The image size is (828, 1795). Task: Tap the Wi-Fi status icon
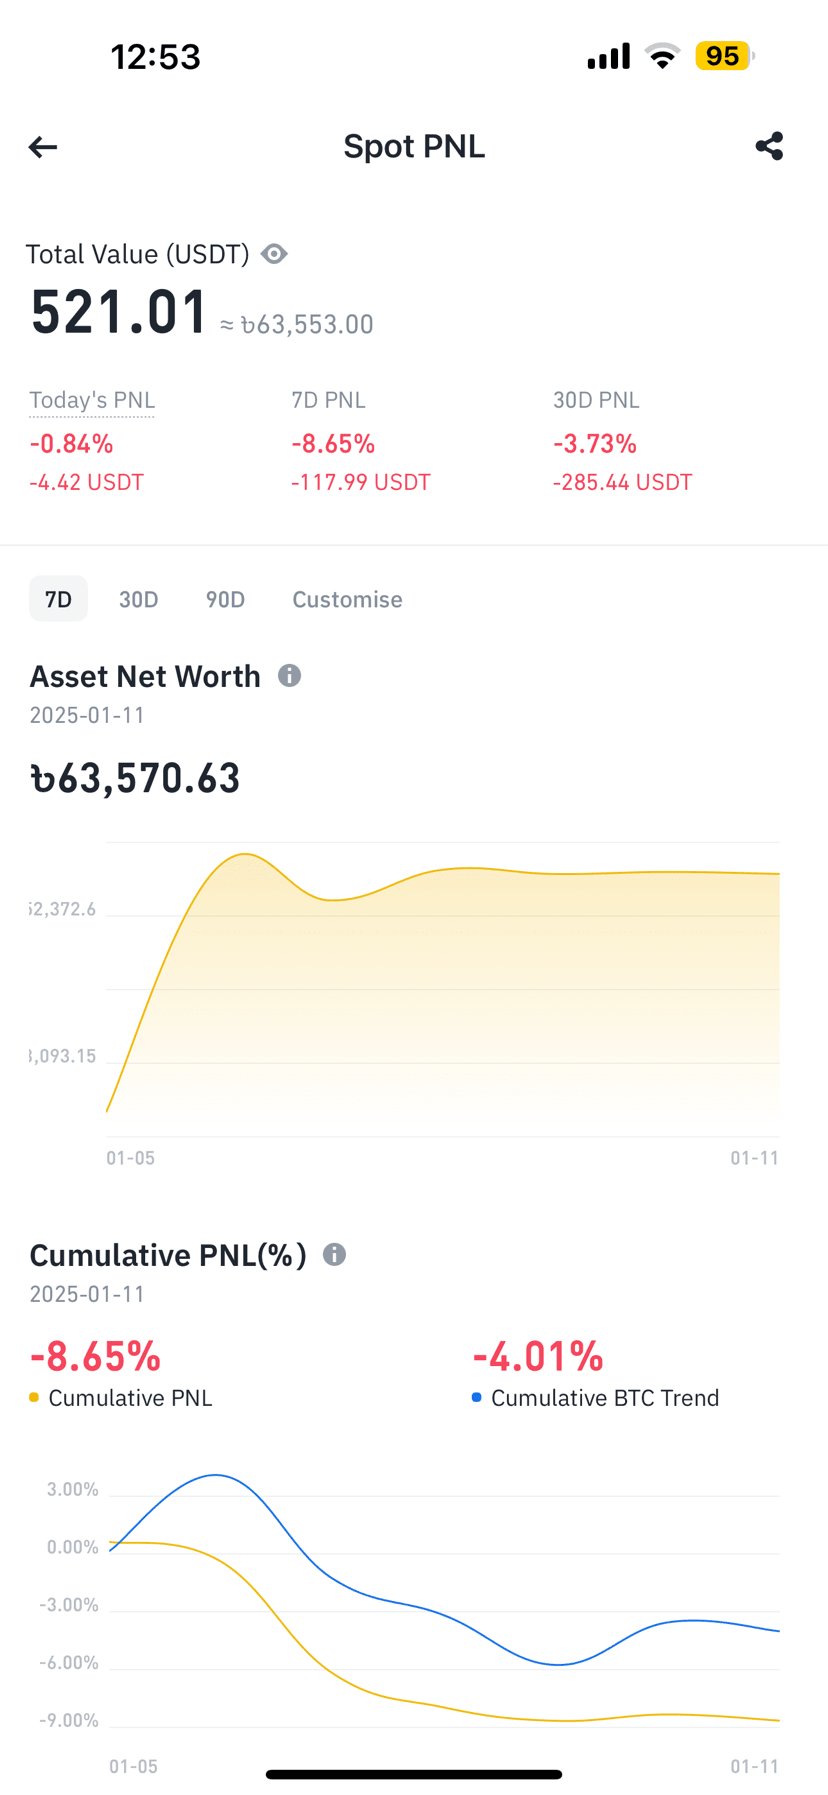tap(661, 56)
